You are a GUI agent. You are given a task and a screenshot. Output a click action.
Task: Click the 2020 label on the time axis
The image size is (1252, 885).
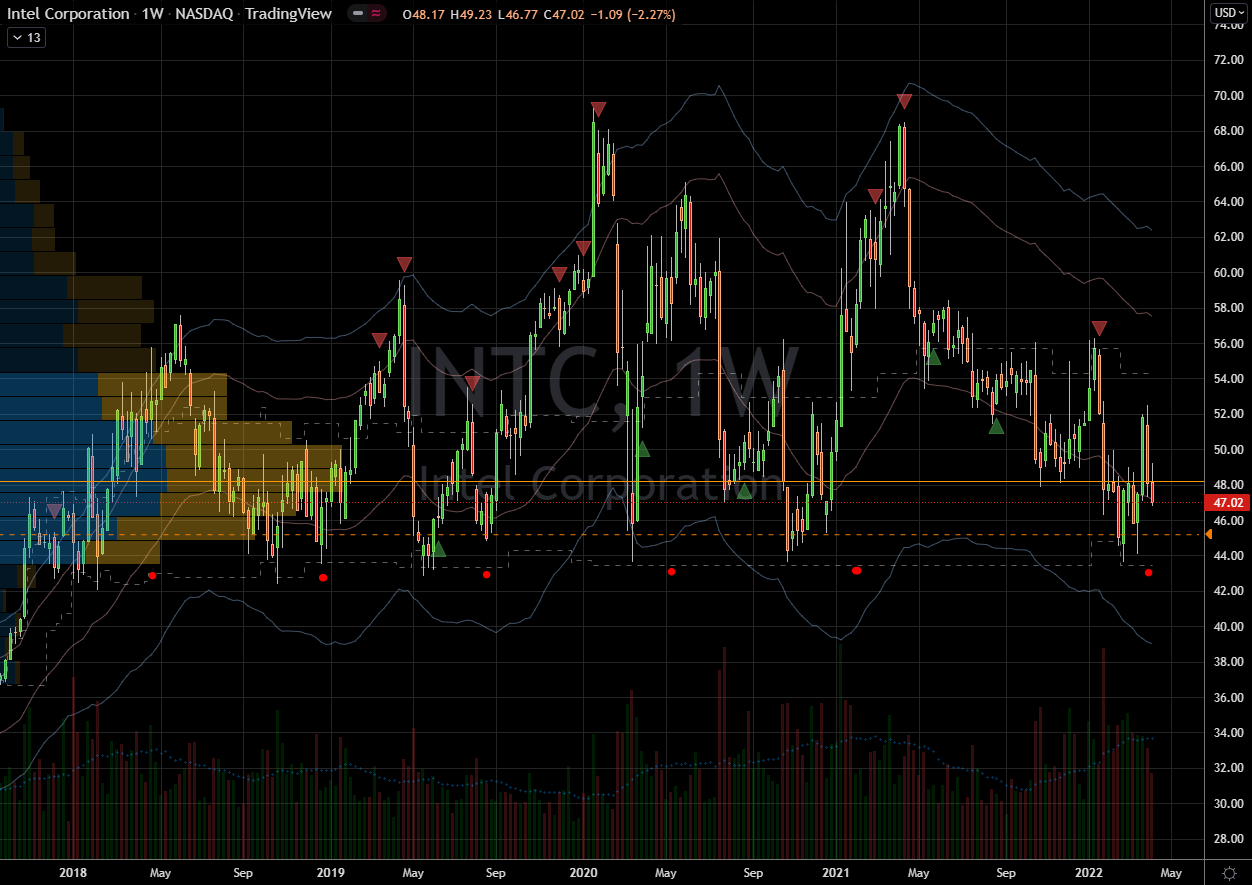(x=583, y=872)
